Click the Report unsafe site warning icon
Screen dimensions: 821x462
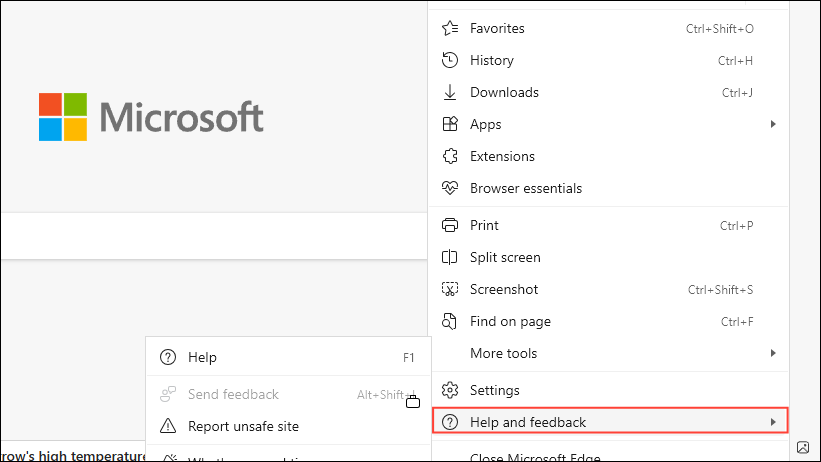[168, 427]
